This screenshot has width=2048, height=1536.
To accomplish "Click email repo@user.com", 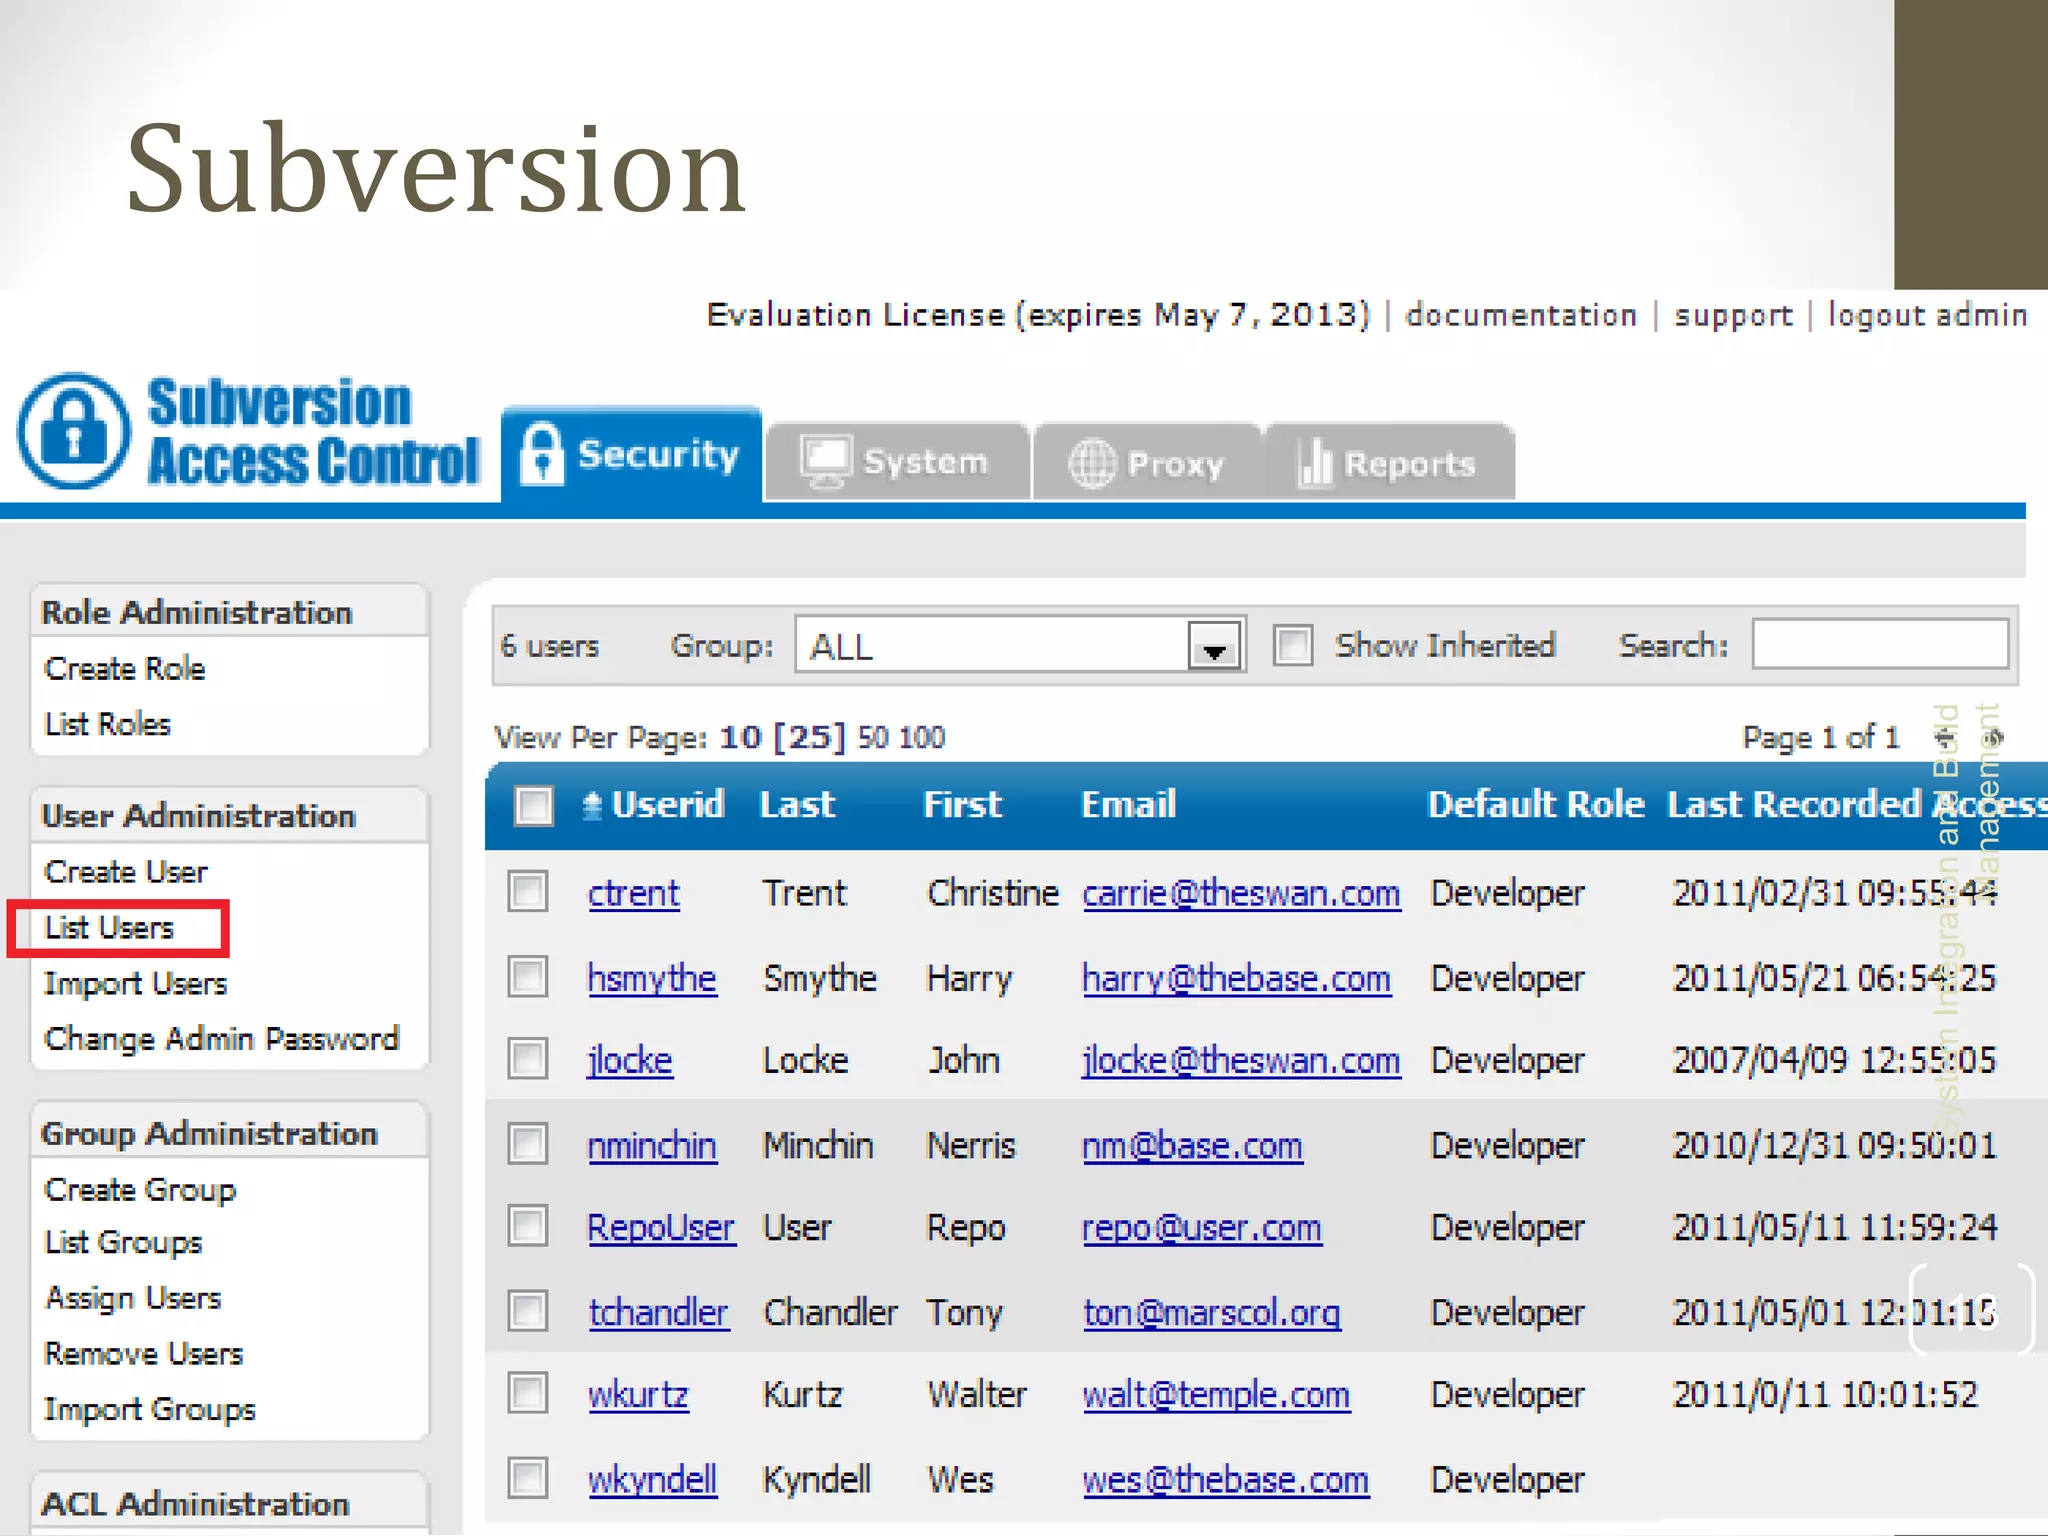I will (x=1202, y=1227).
